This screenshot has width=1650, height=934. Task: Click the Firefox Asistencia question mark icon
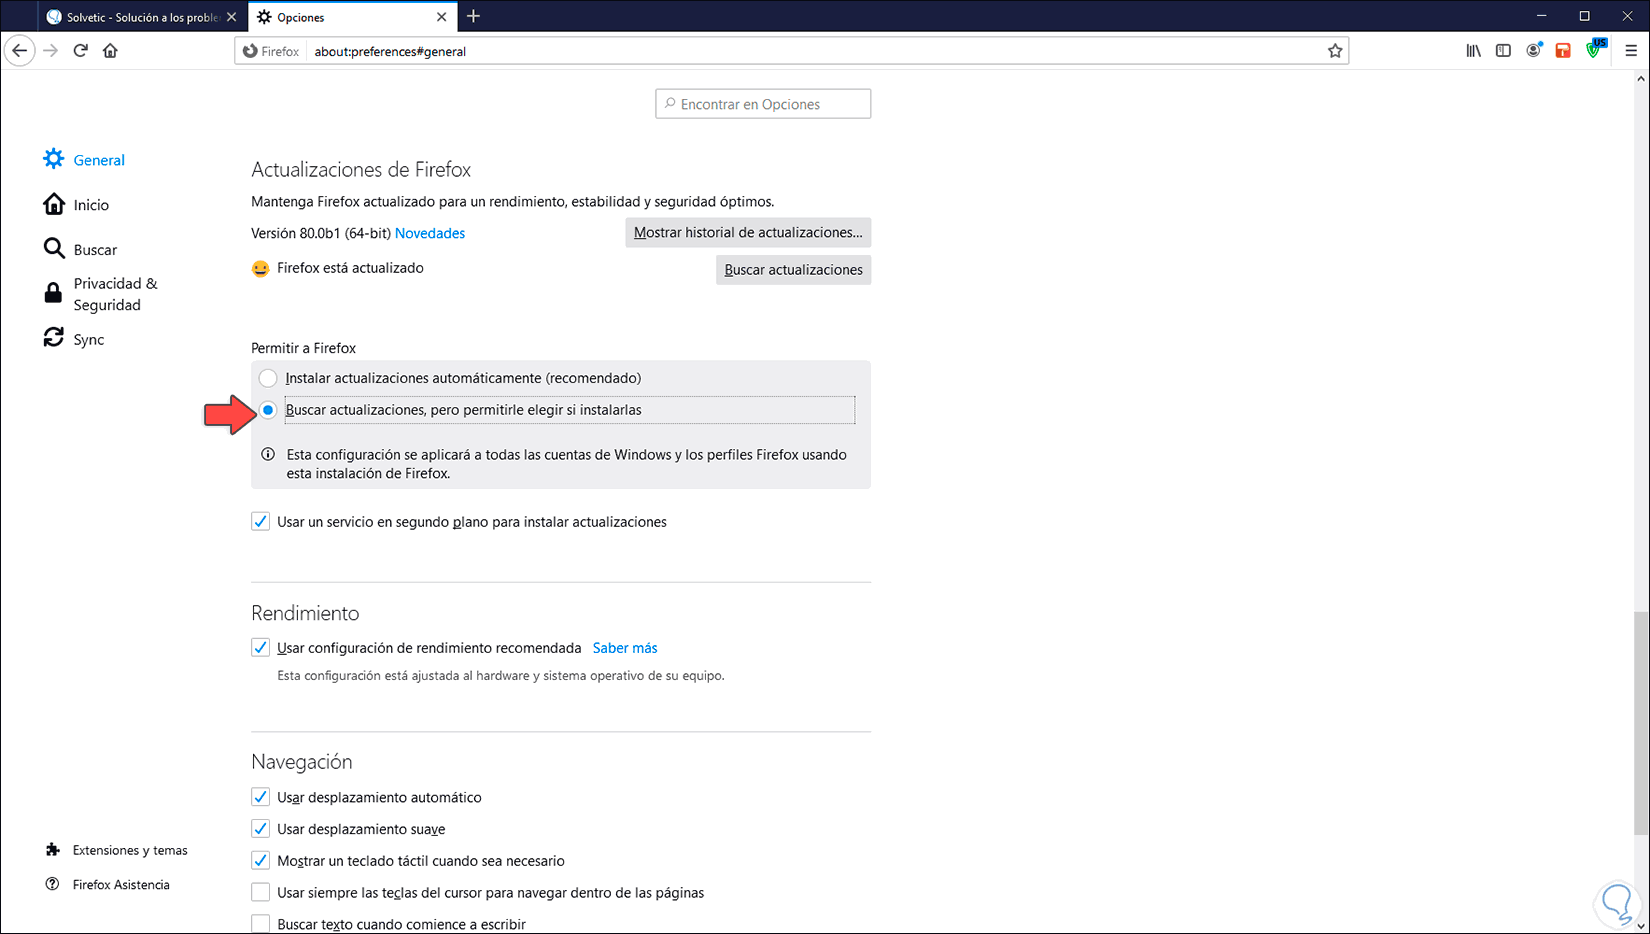coord(53,884)
